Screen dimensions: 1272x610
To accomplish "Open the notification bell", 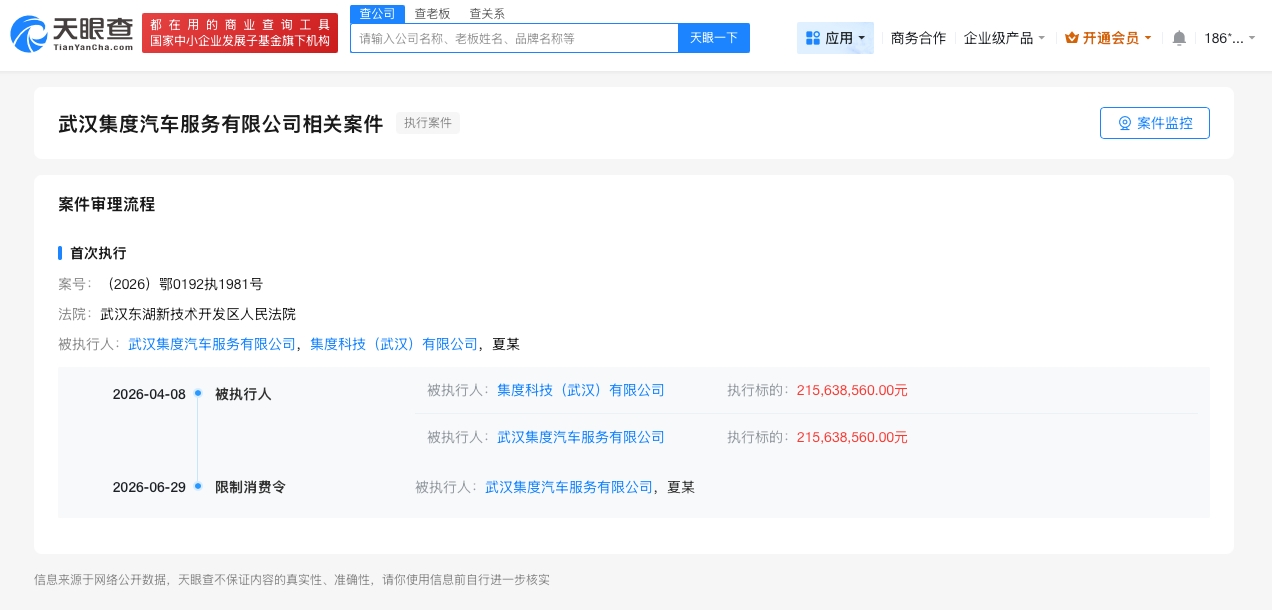I will [x=1179, y=38].
